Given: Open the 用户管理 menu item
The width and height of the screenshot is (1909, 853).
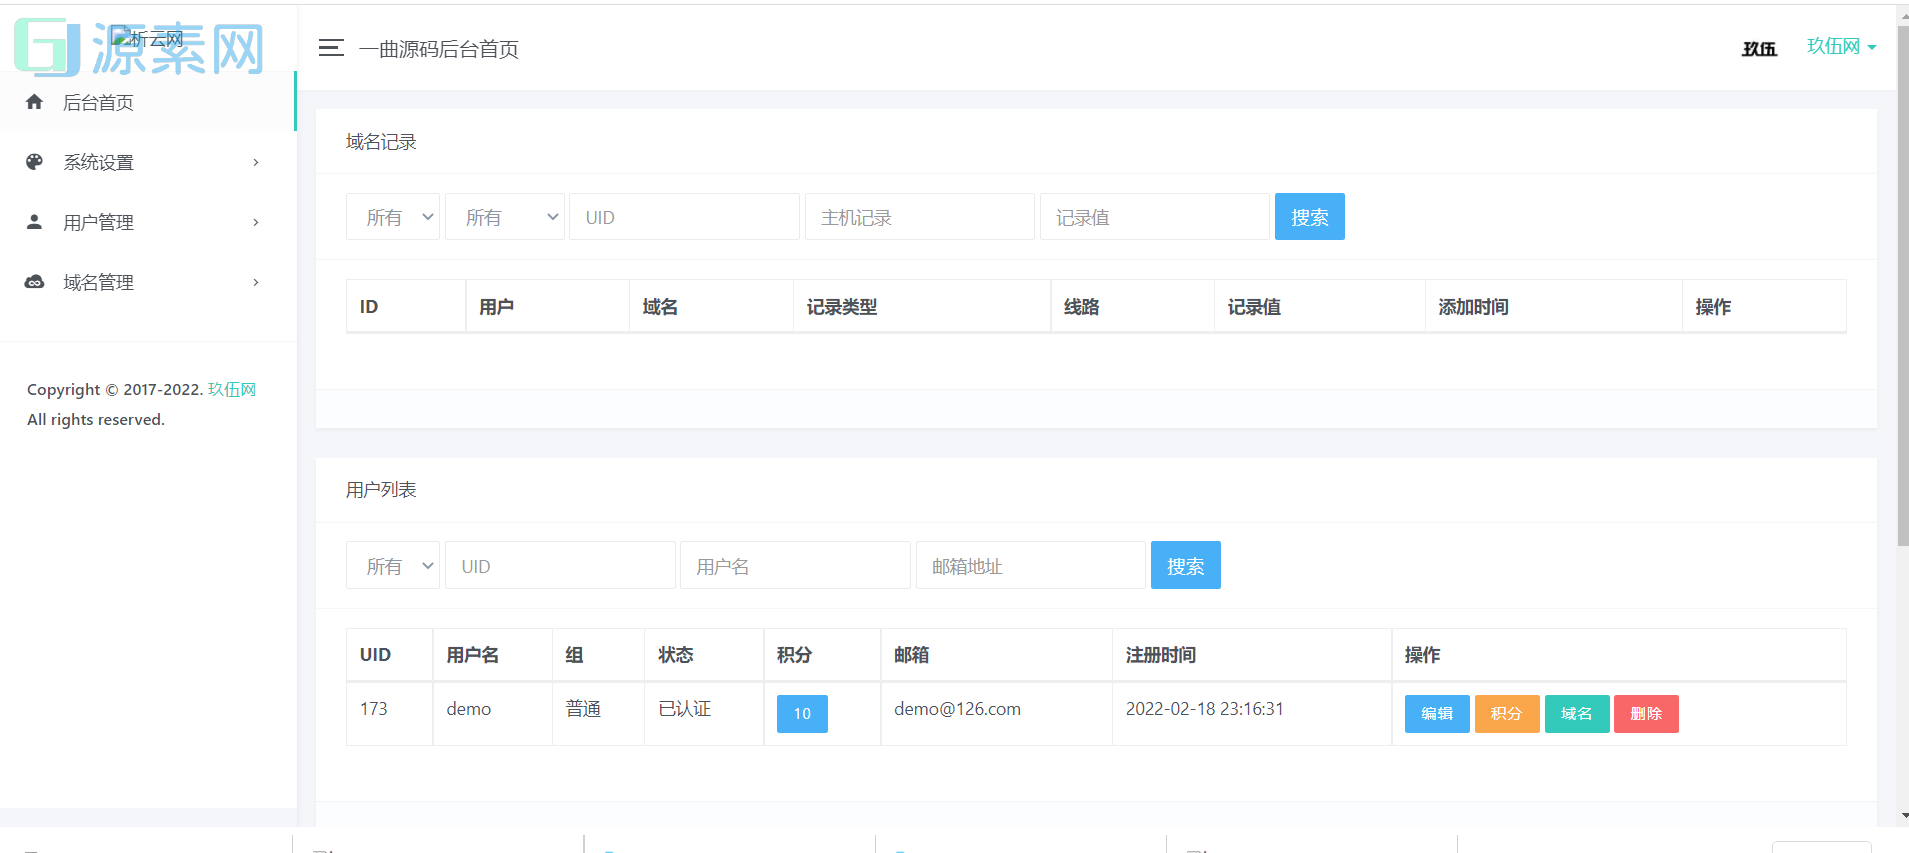Looking at the screenshot, I should tap(148, 222).
